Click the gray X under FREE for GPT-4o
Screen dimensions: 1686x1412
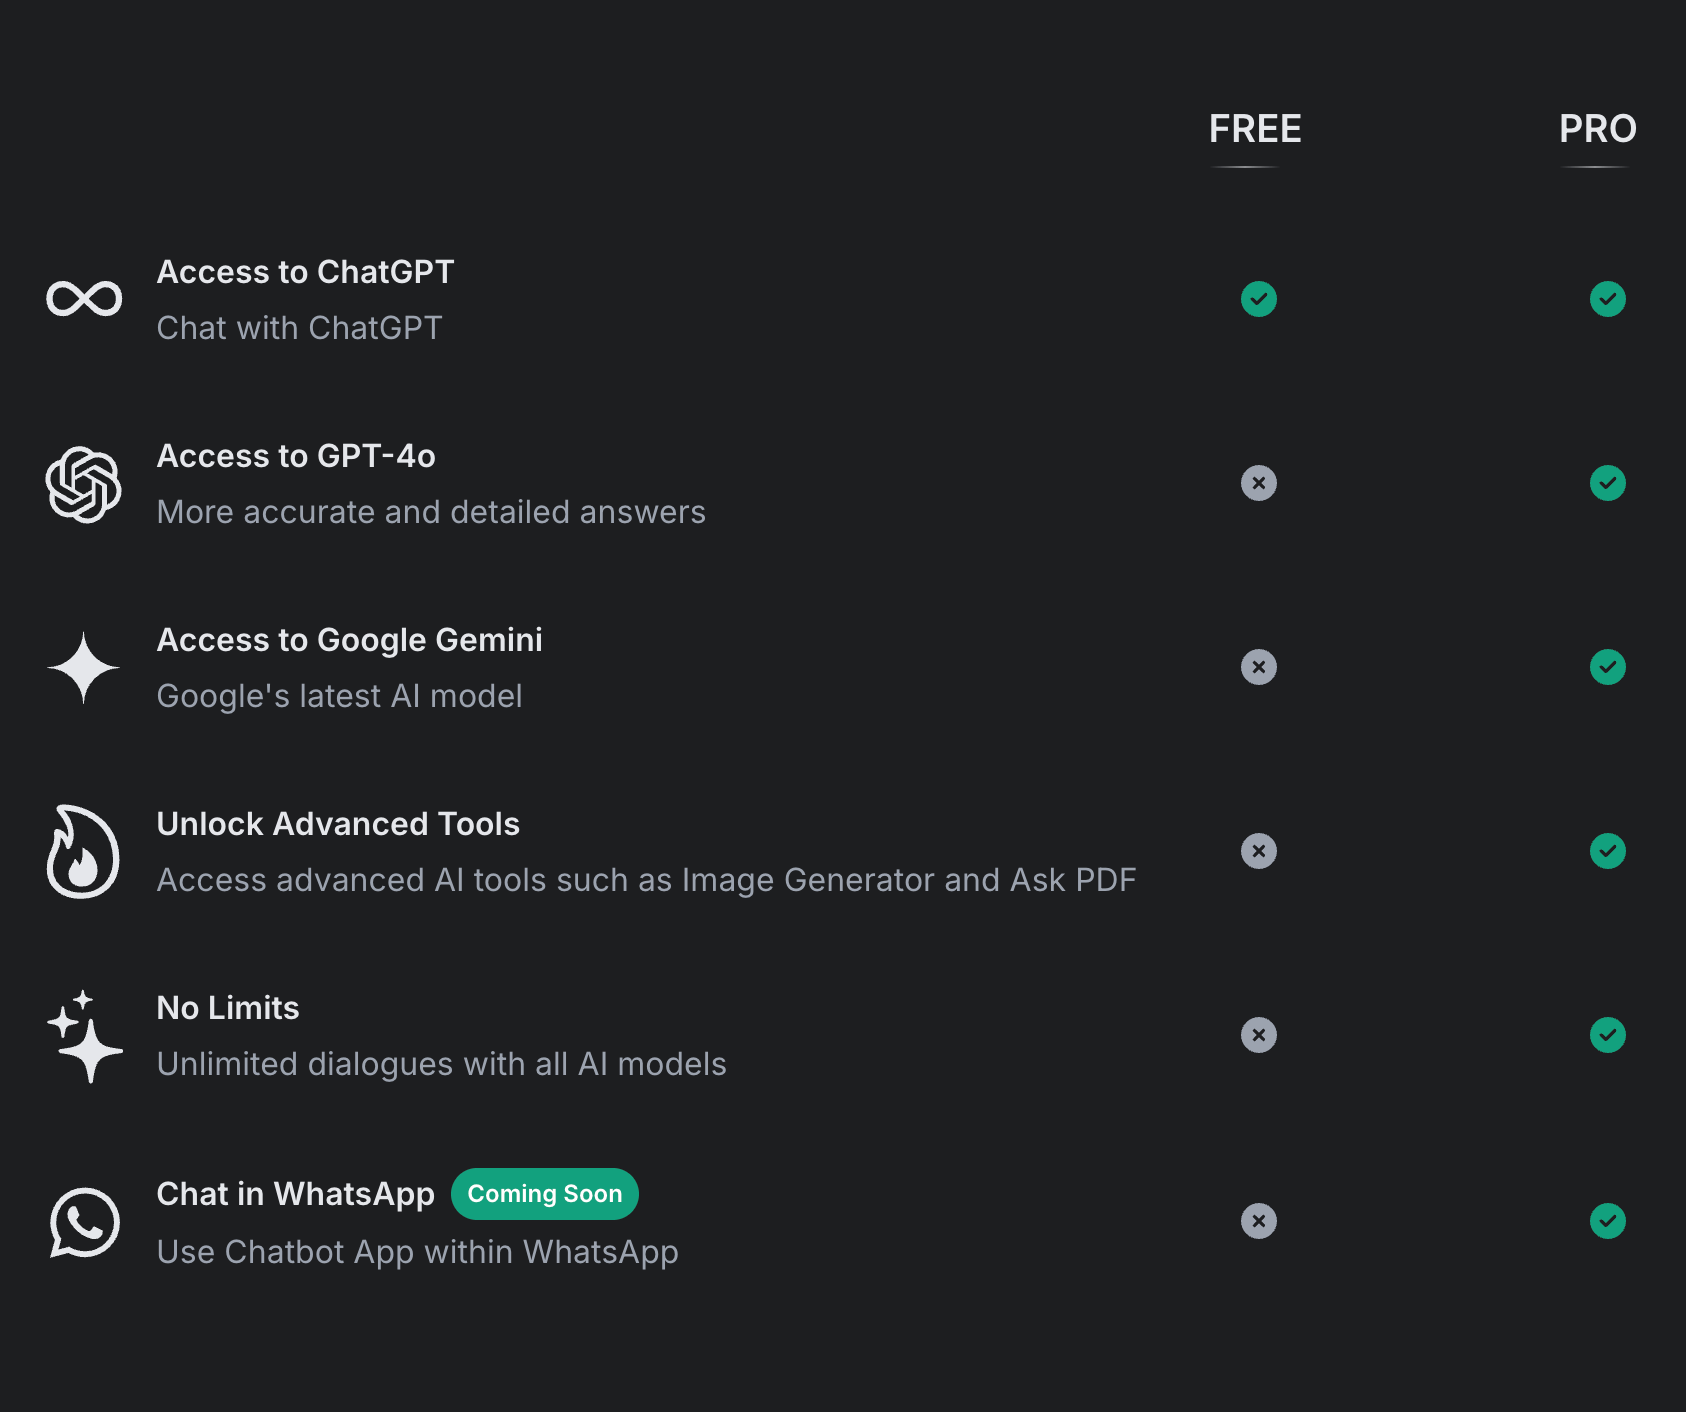click(x=1258, y=483)
